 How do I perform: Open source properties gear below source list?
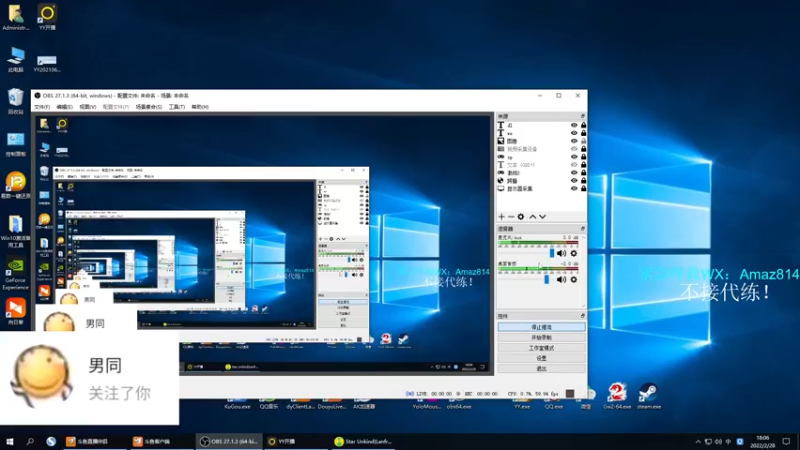click(x=520, y=217)
